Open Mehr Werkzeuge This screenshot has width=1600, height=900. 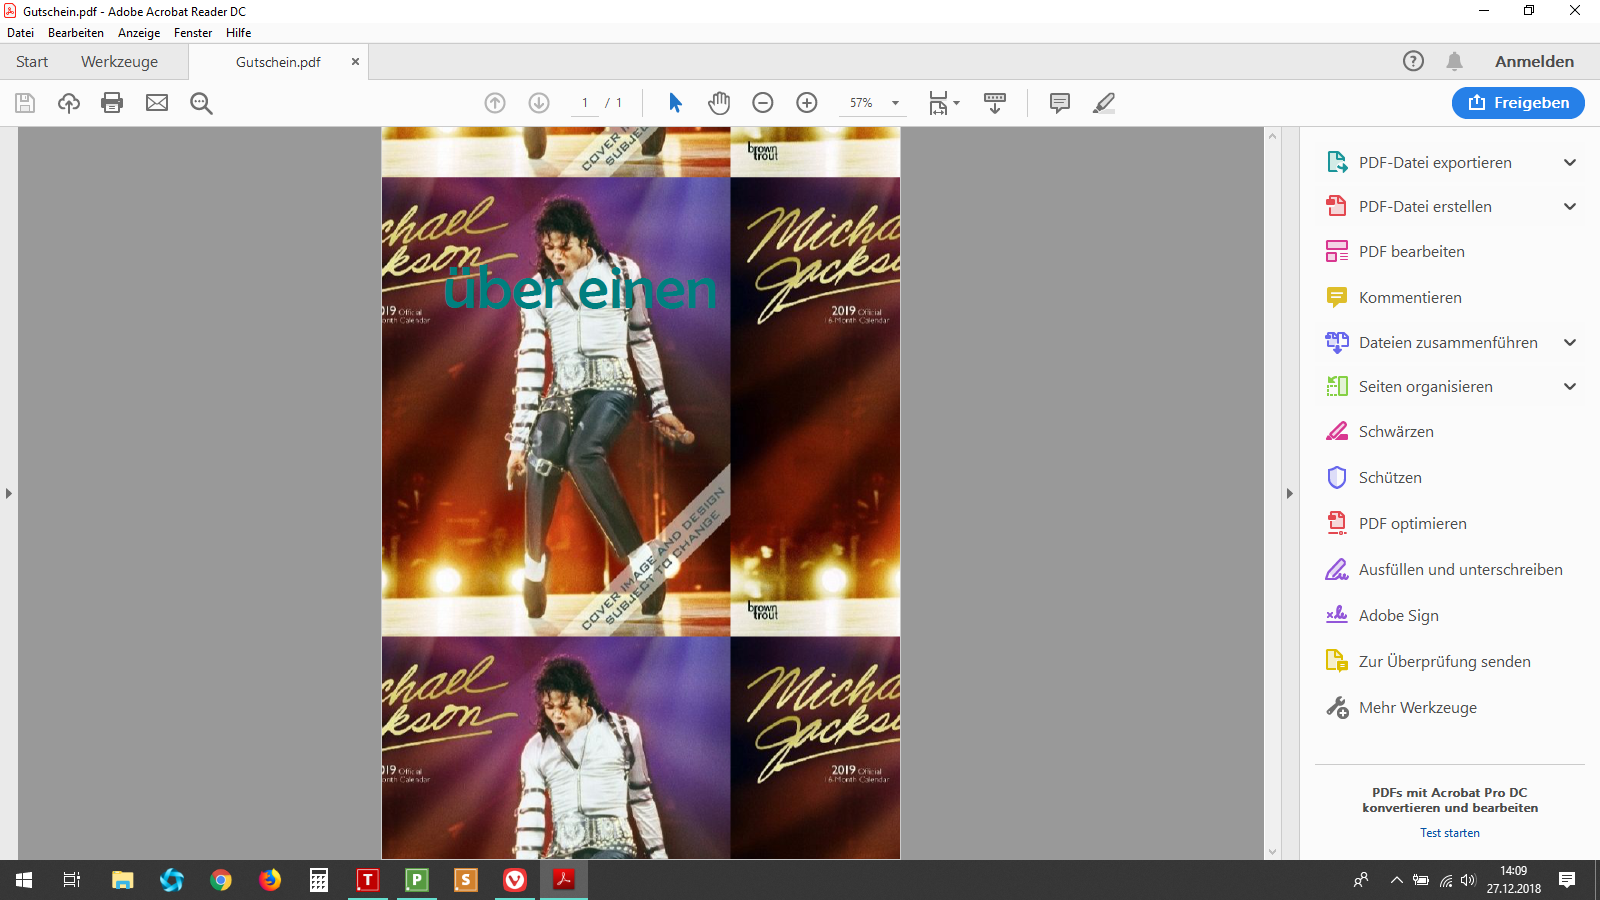(1417, 707)
